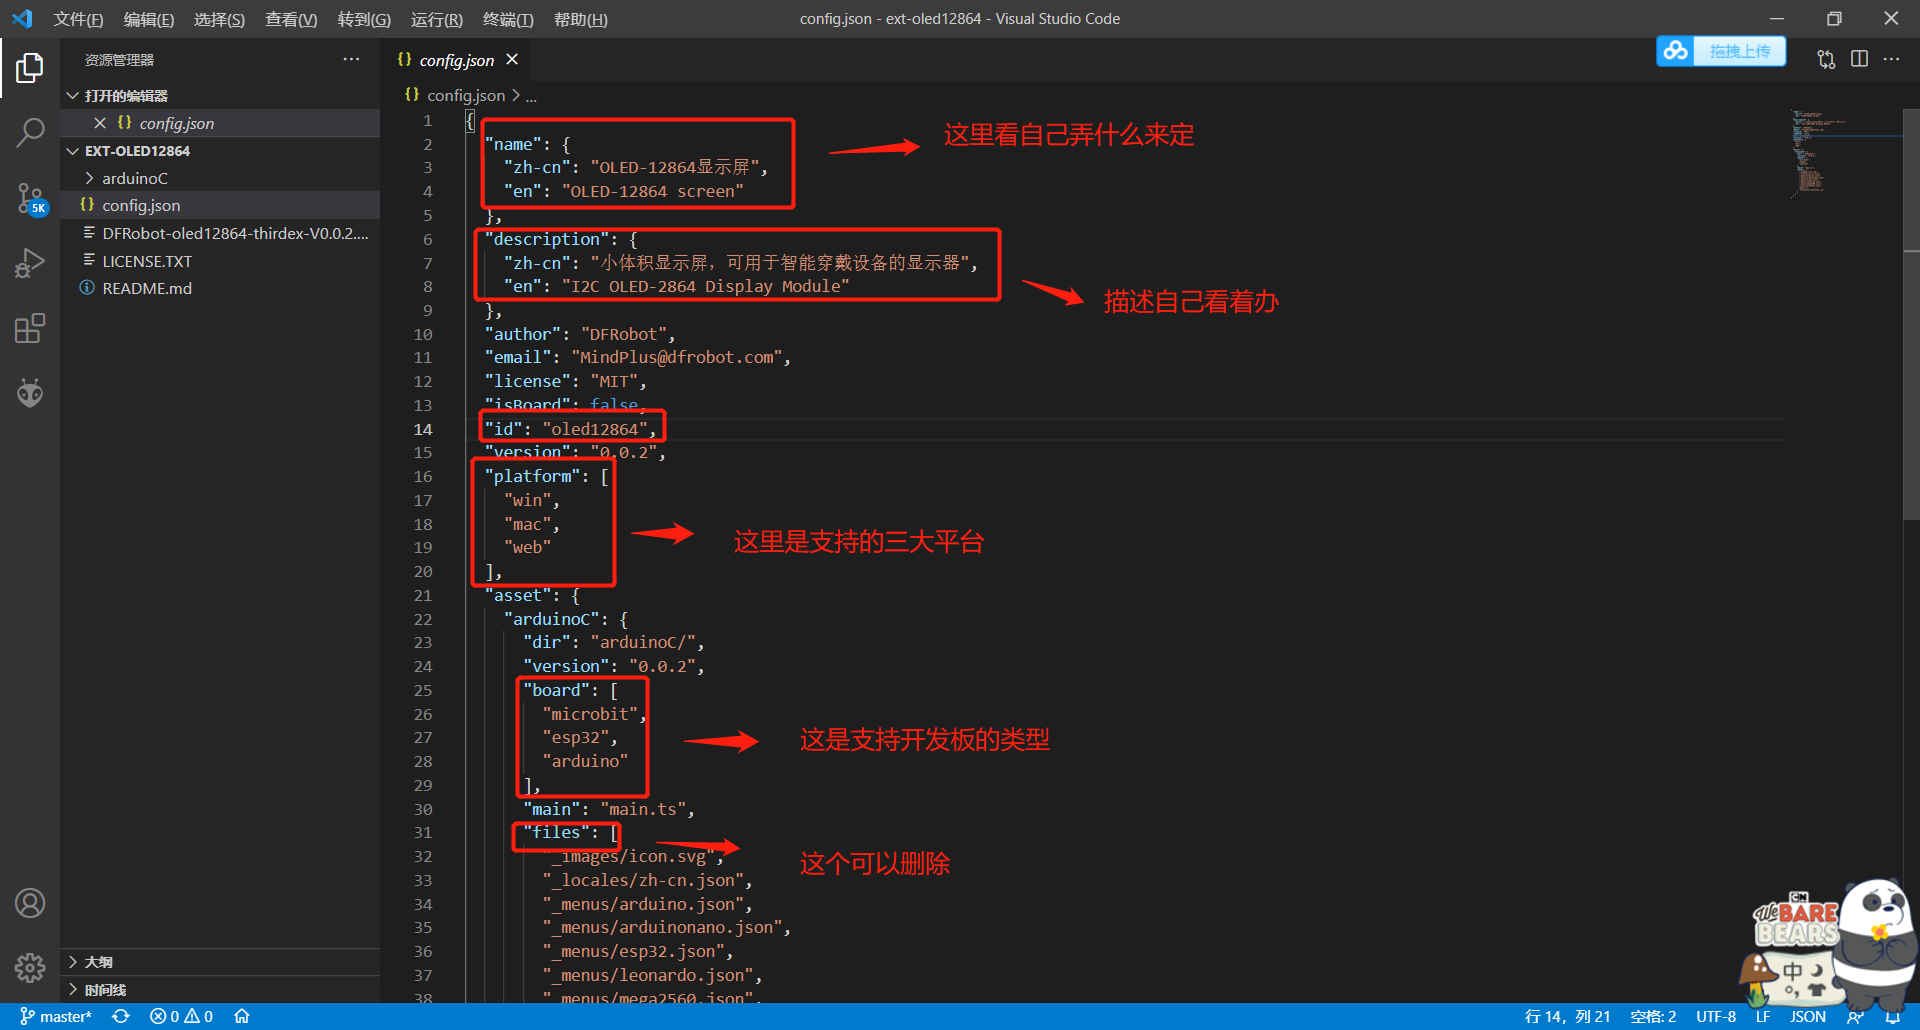
Task: Open the Manage gear icon
Action: [x=30, y=967]
